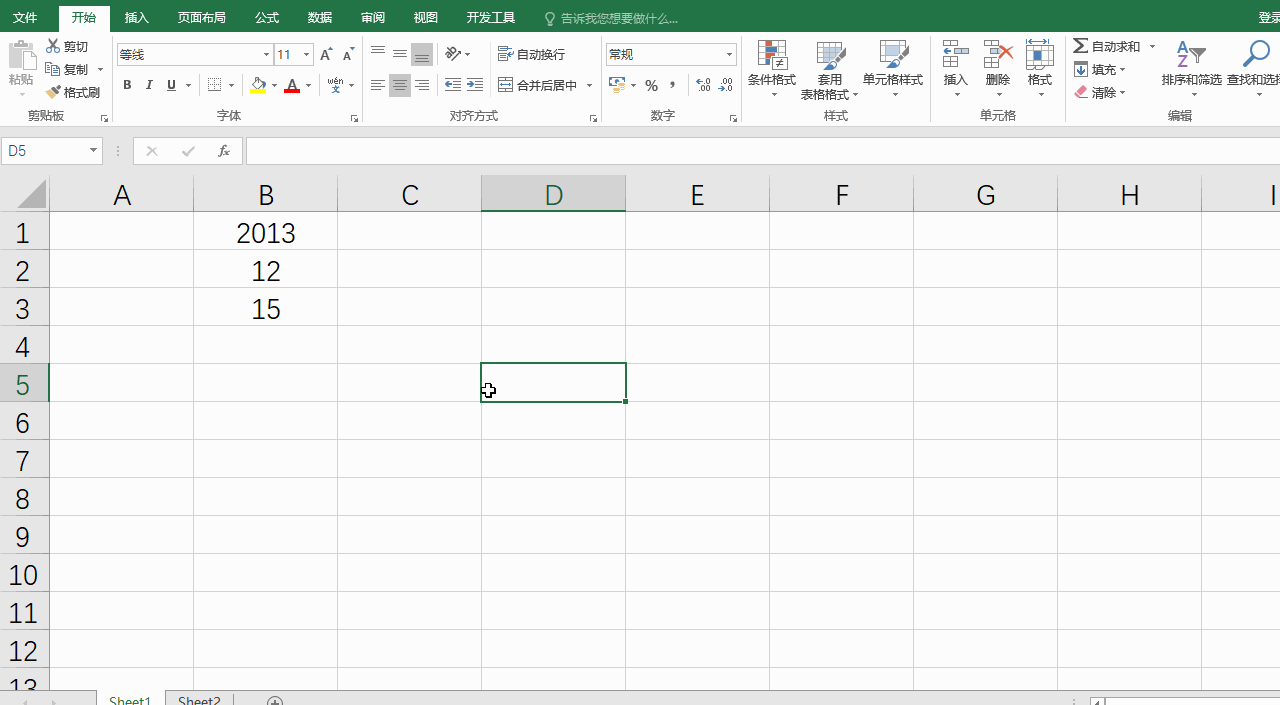This screenshot has height=705, width=1280.
Task: Toggle align text left
Action: (x=378, y=86)
